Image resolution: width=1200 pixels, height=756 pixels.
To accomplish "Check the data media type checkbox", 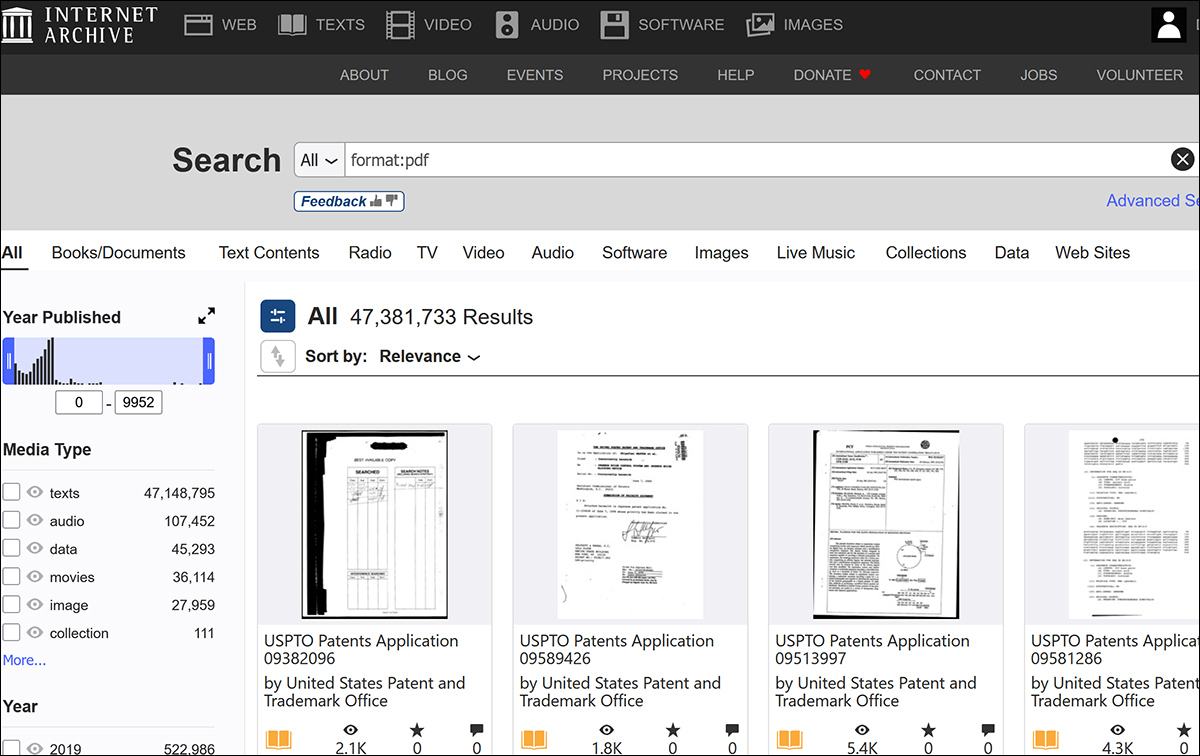I will click(12, 548).
